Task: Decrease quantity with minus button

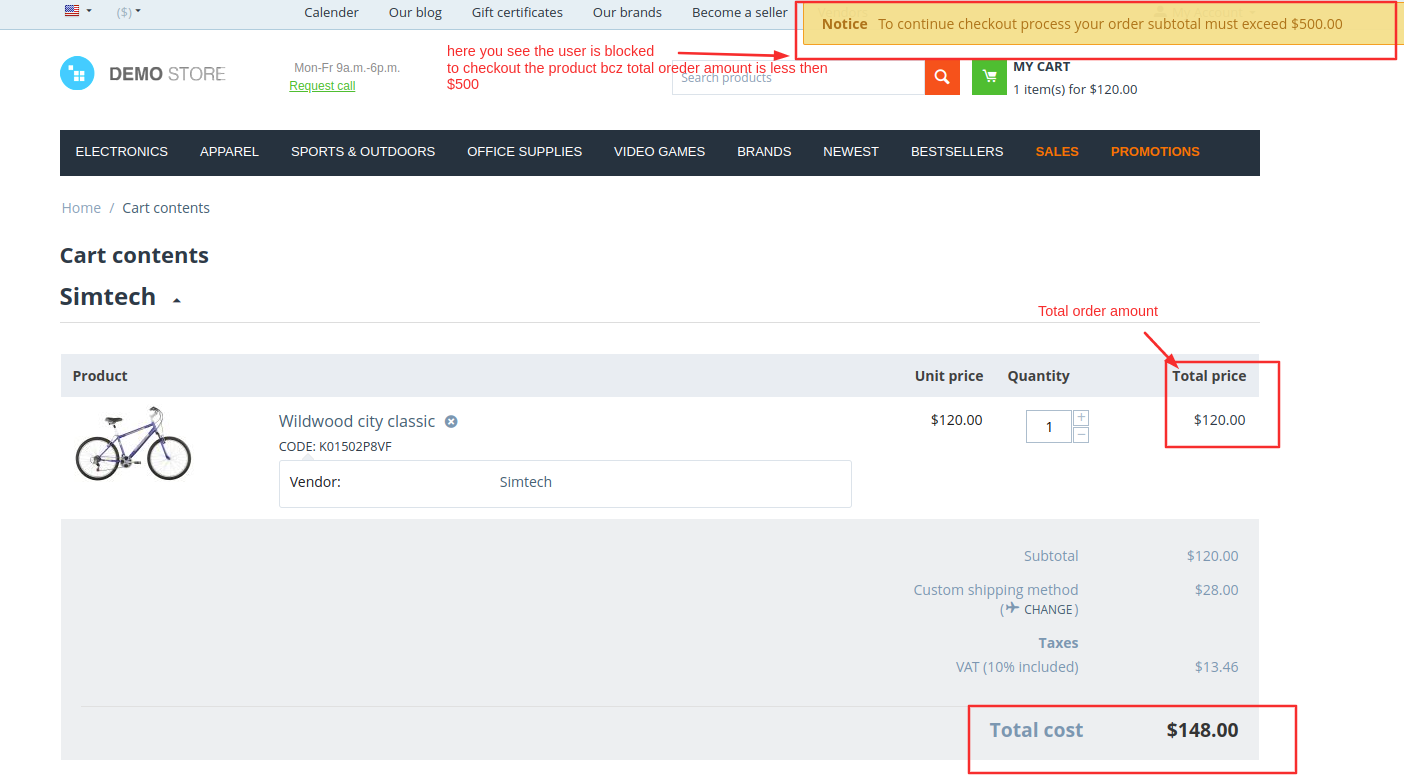Action: (1081, 434)
